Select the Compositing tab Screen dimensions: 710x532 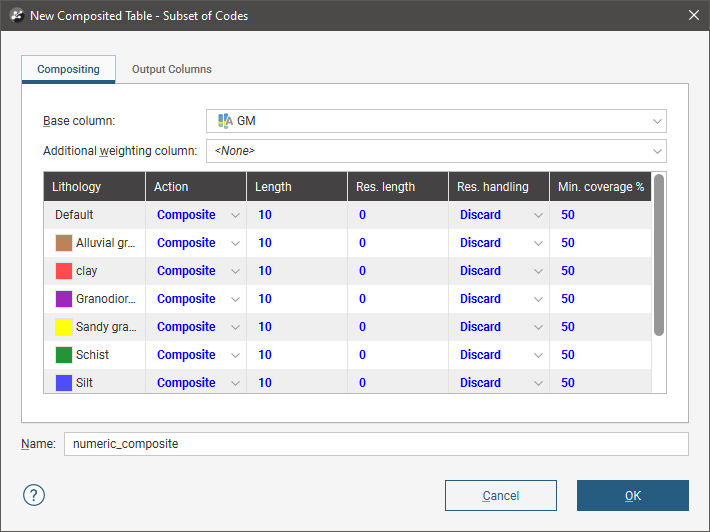click(x=68, y=69)
